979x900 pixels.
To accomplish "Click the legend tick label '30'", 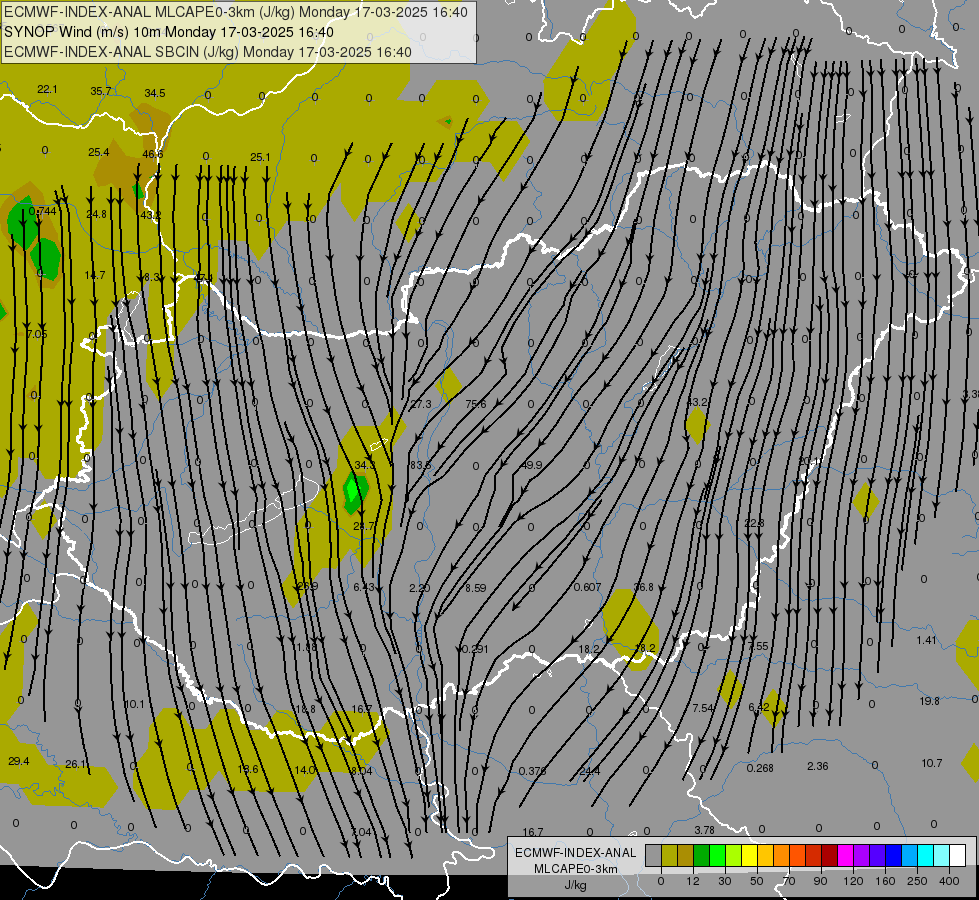I will 724,881.
